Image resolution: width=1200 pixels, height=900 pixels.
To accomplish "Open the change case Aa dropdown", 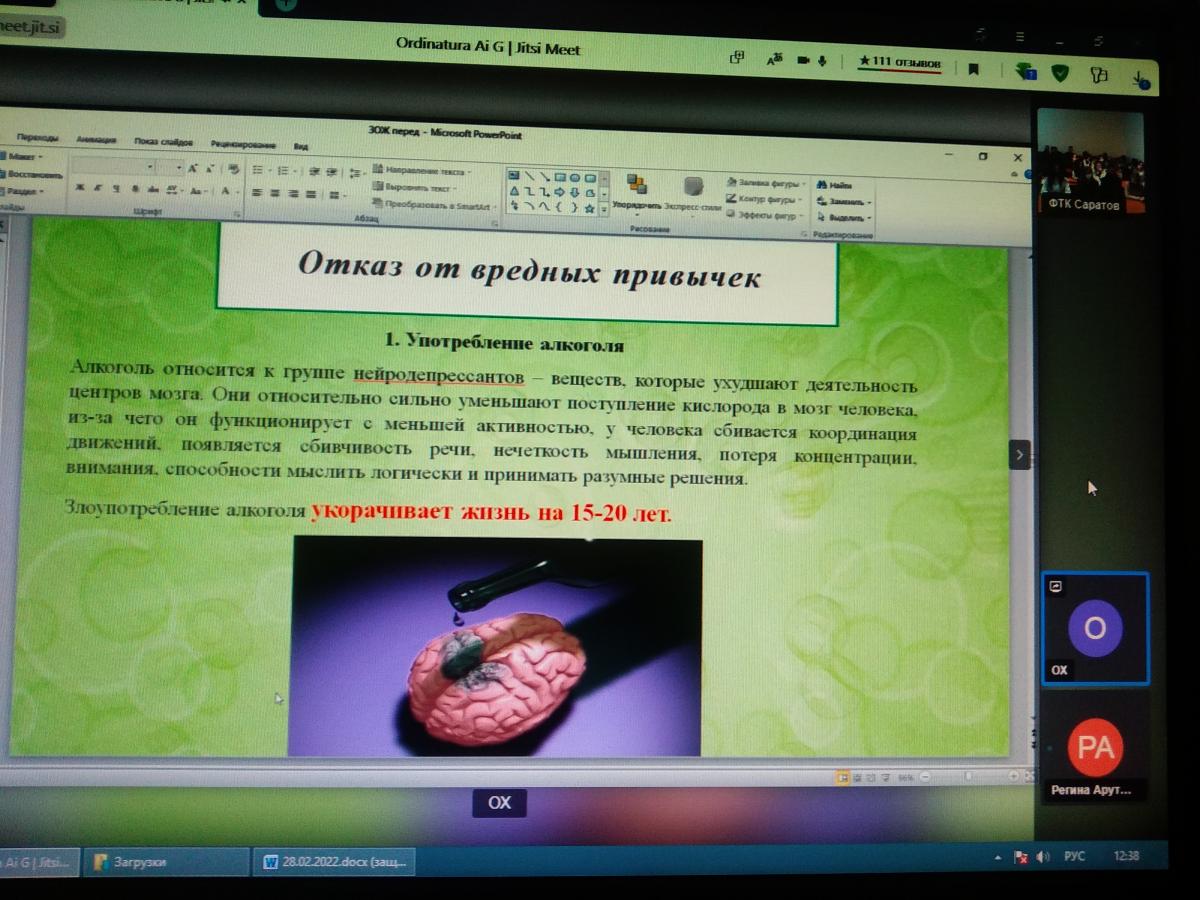I will [197, 191].
